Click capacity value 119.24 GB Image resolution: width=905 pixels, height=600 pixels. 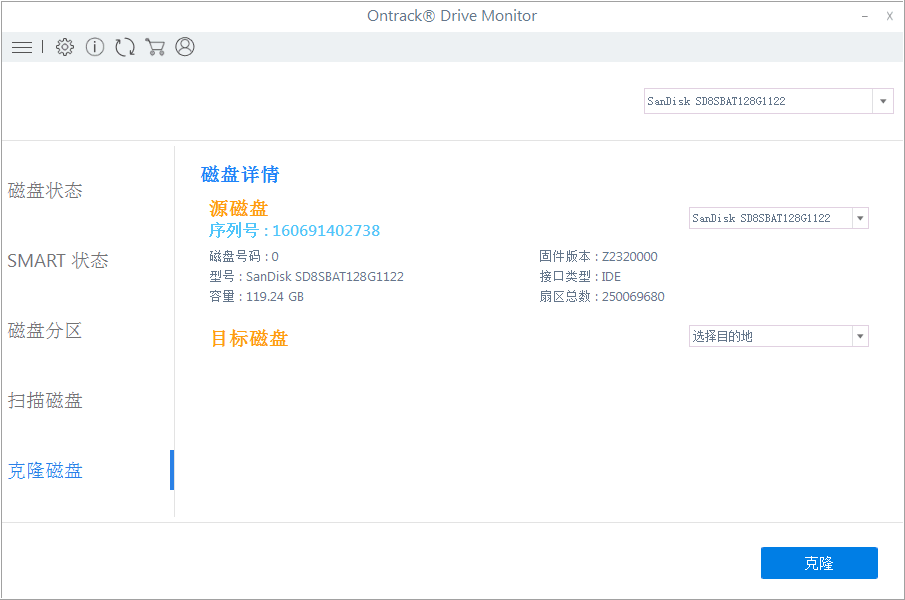click(275, 297)
